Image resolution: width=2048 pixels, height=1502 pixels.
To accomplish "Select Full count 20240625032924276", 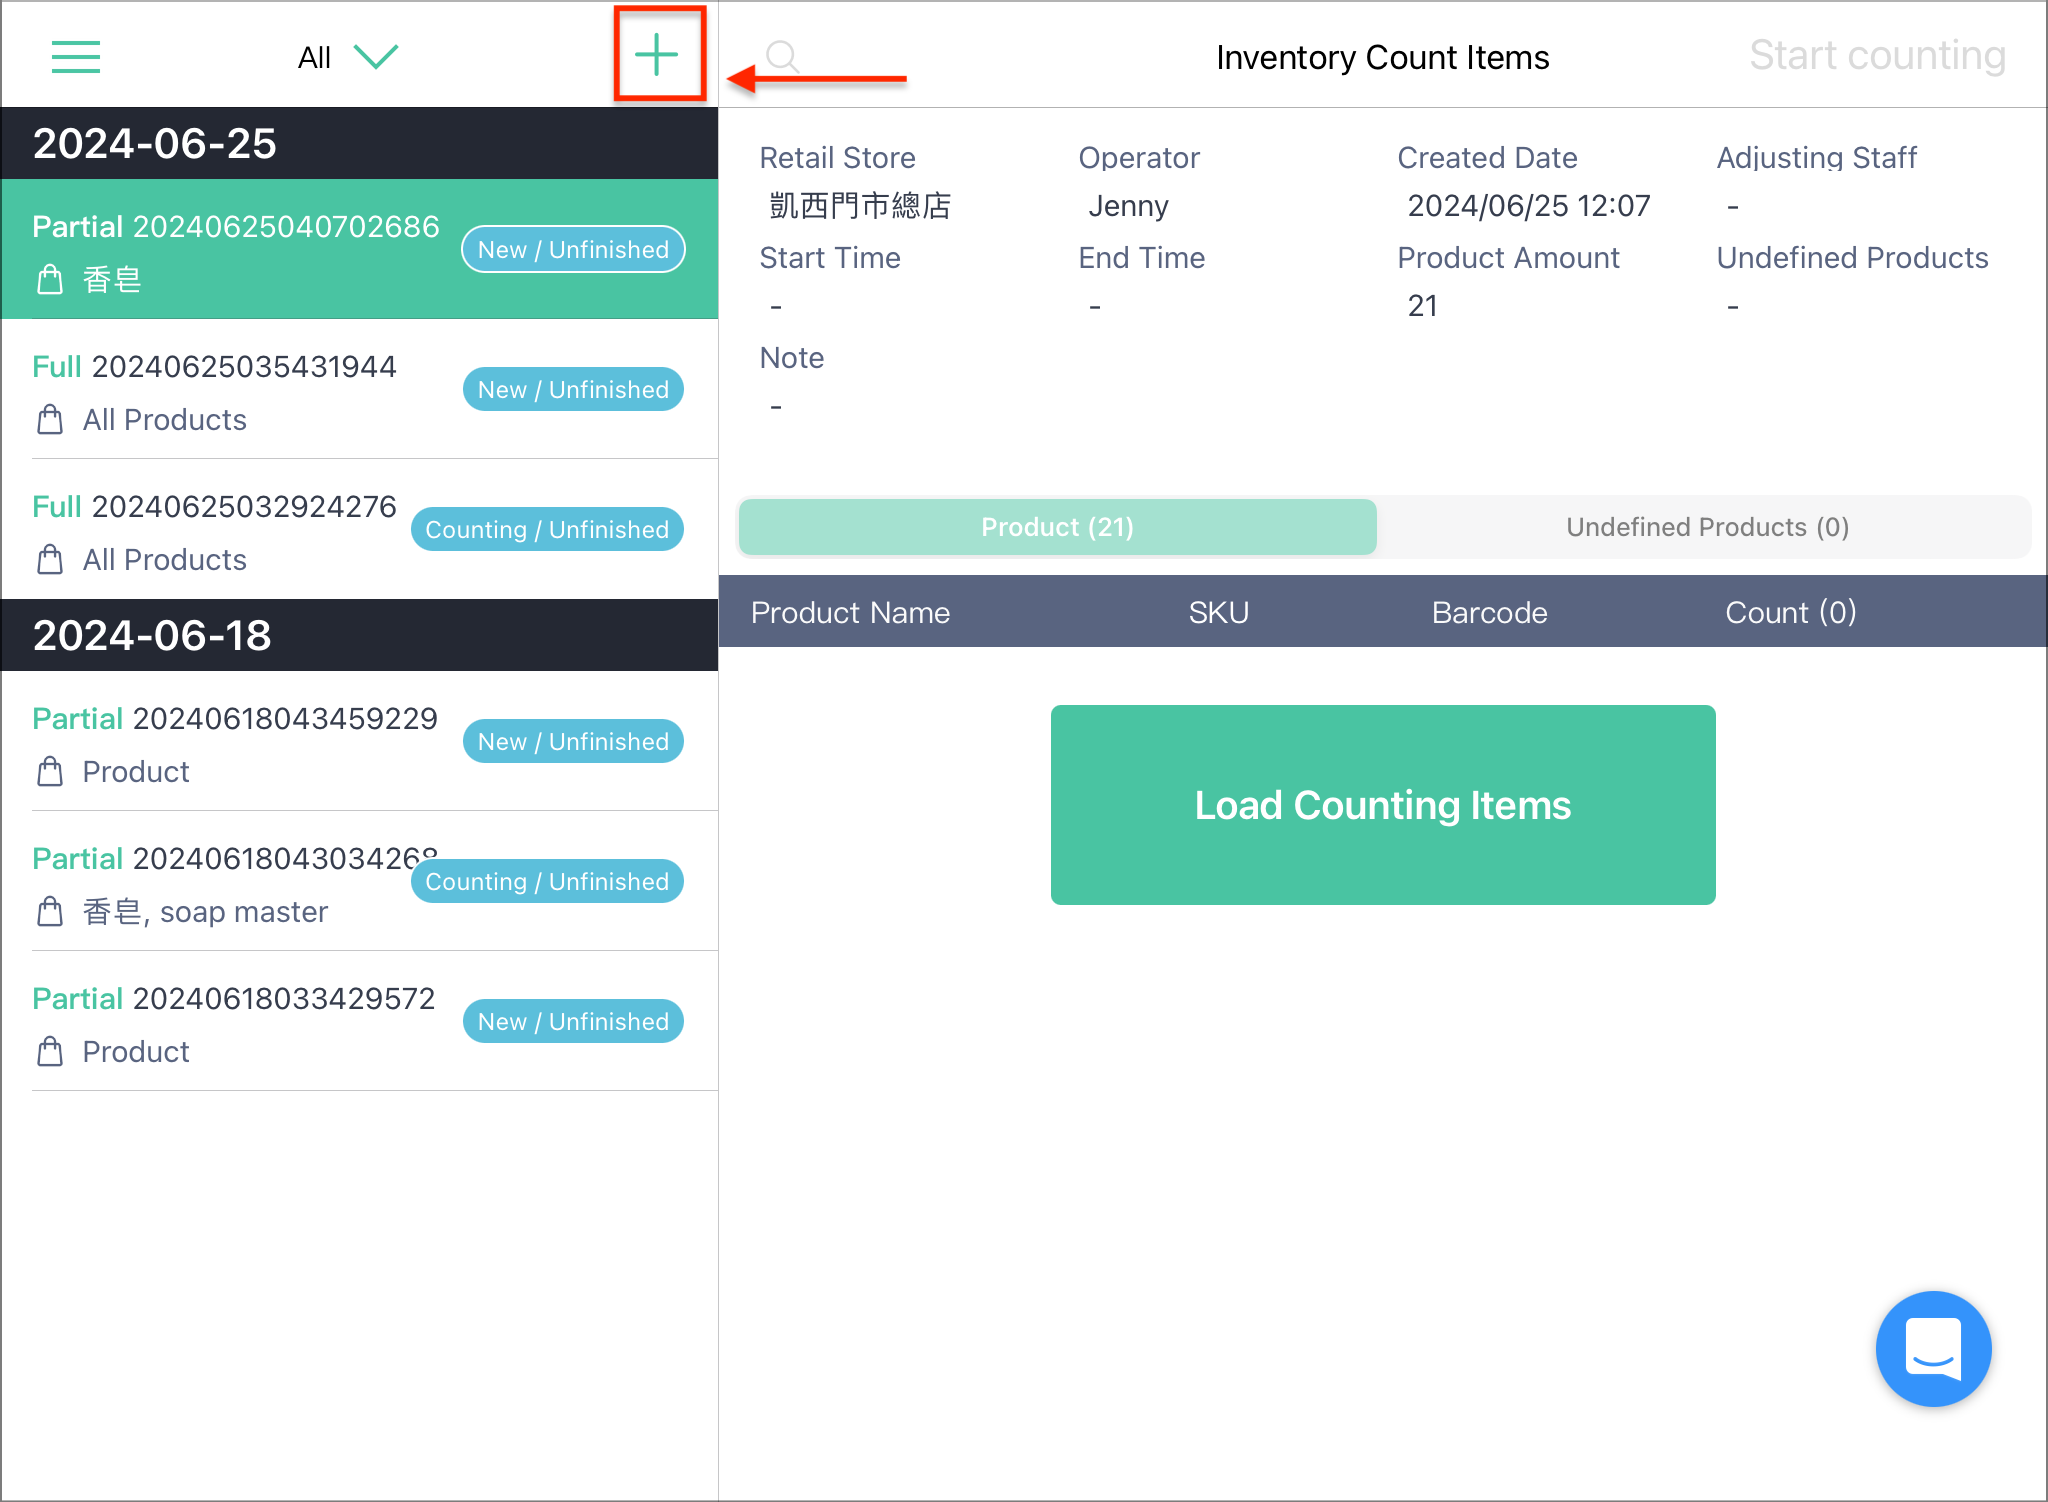I will click(x=360, y=530).
